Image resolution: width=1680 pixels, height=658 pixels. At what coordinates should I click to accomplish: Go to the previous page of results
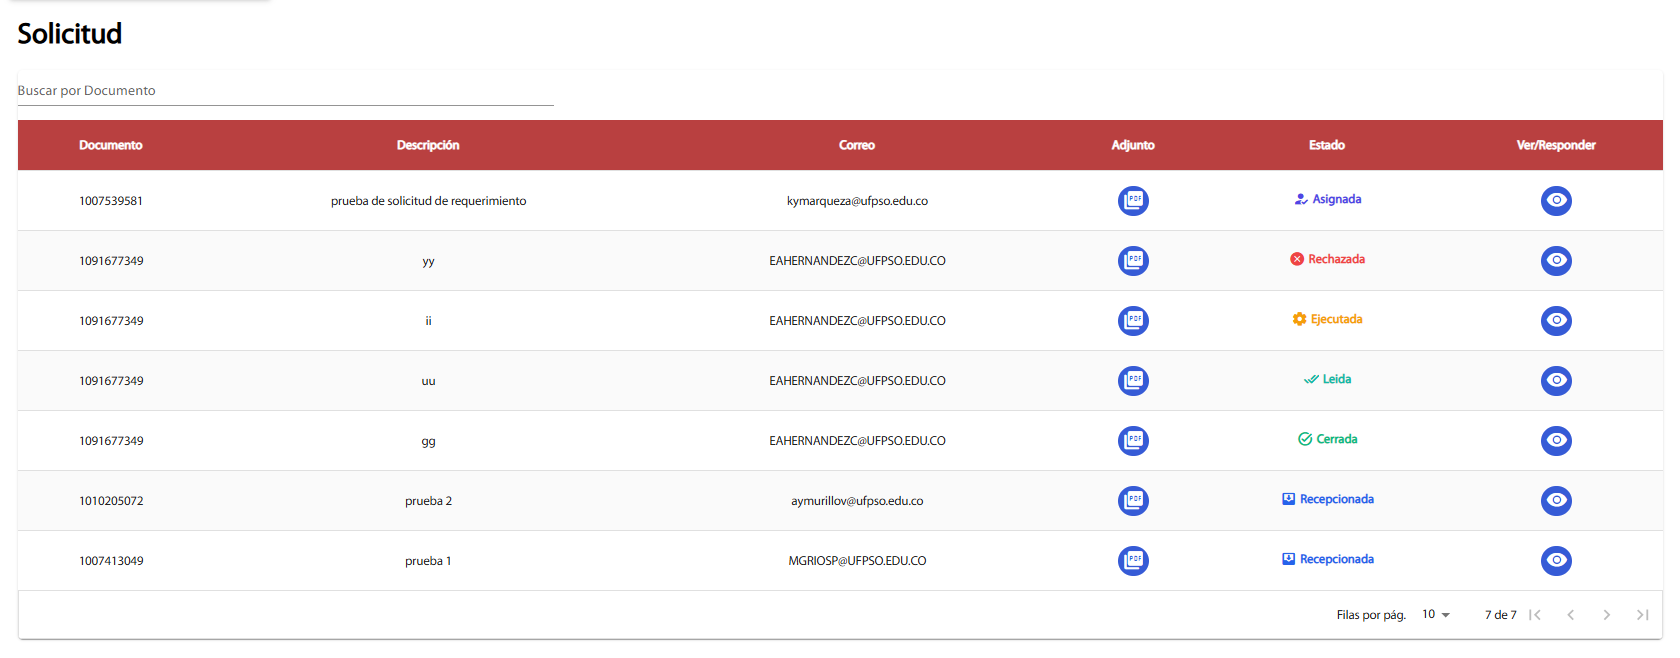click(1570, 615)
